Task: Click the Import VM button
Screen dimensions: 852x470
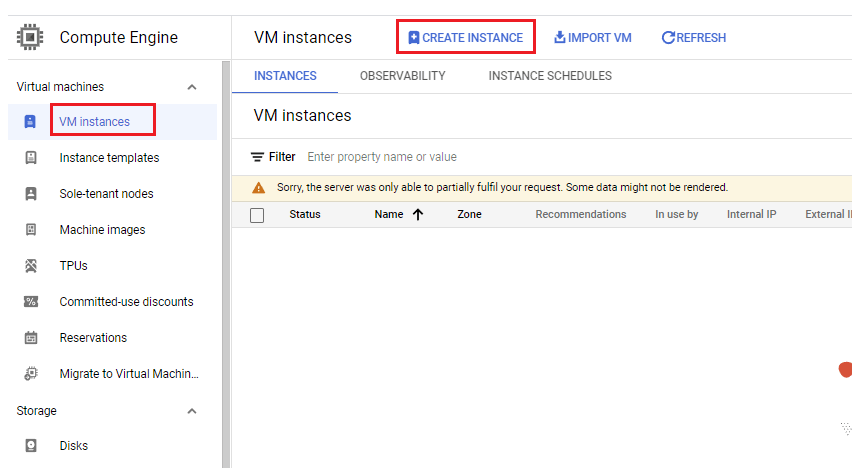Action: (x=593, y=37)
